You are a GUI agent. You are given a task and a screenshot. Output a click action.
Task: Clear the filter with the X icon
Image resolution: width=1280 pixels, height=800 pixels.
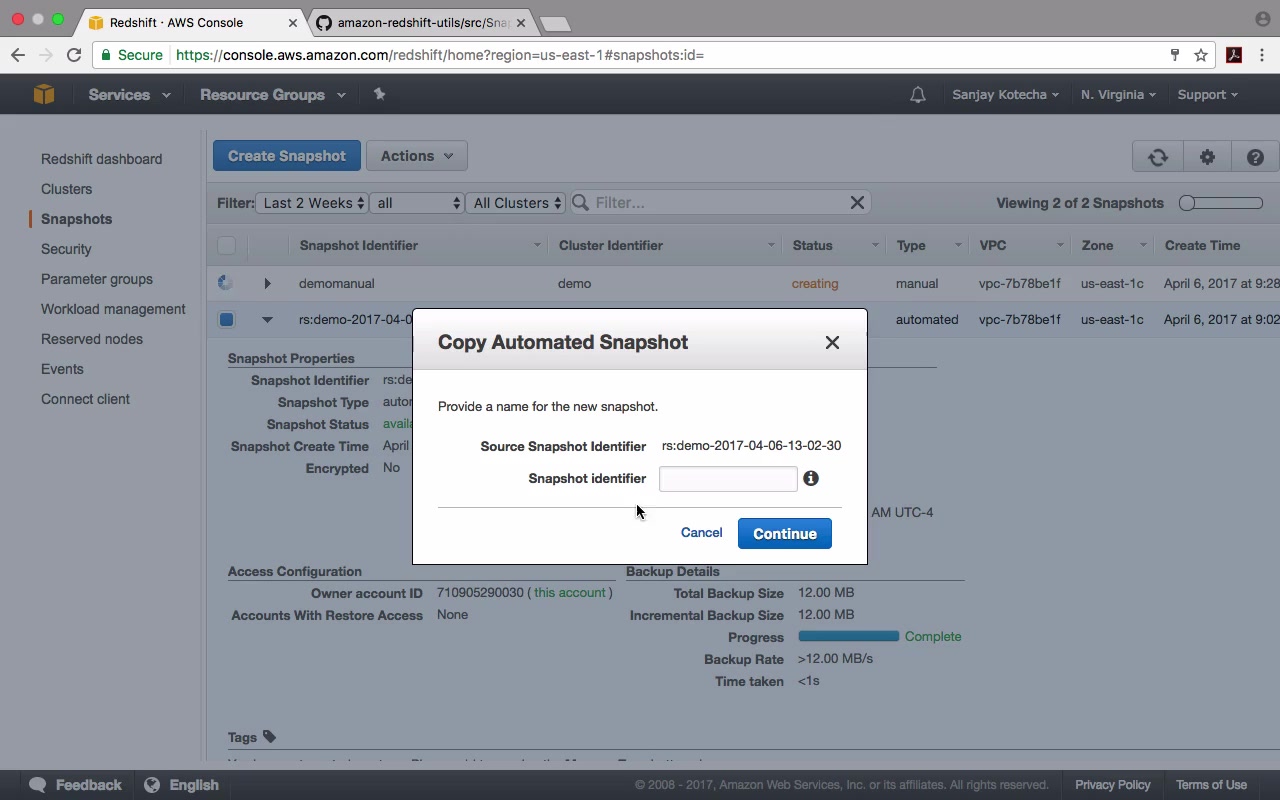pyautogui.click(x=857, y=203)
